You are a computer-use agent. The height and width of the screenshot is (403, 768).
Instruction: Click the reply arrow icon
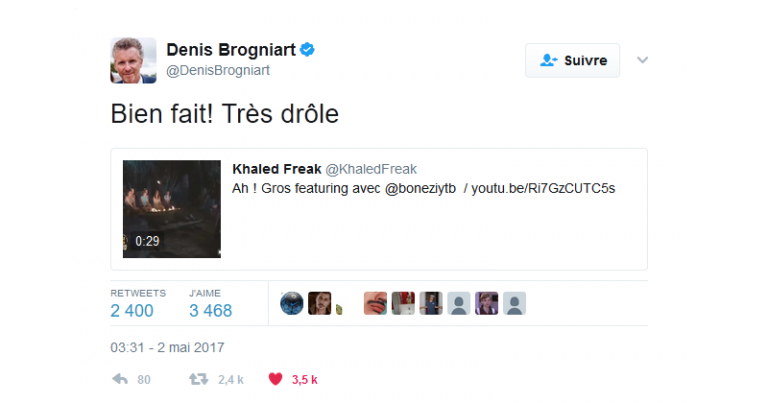(x=120, y=379)
